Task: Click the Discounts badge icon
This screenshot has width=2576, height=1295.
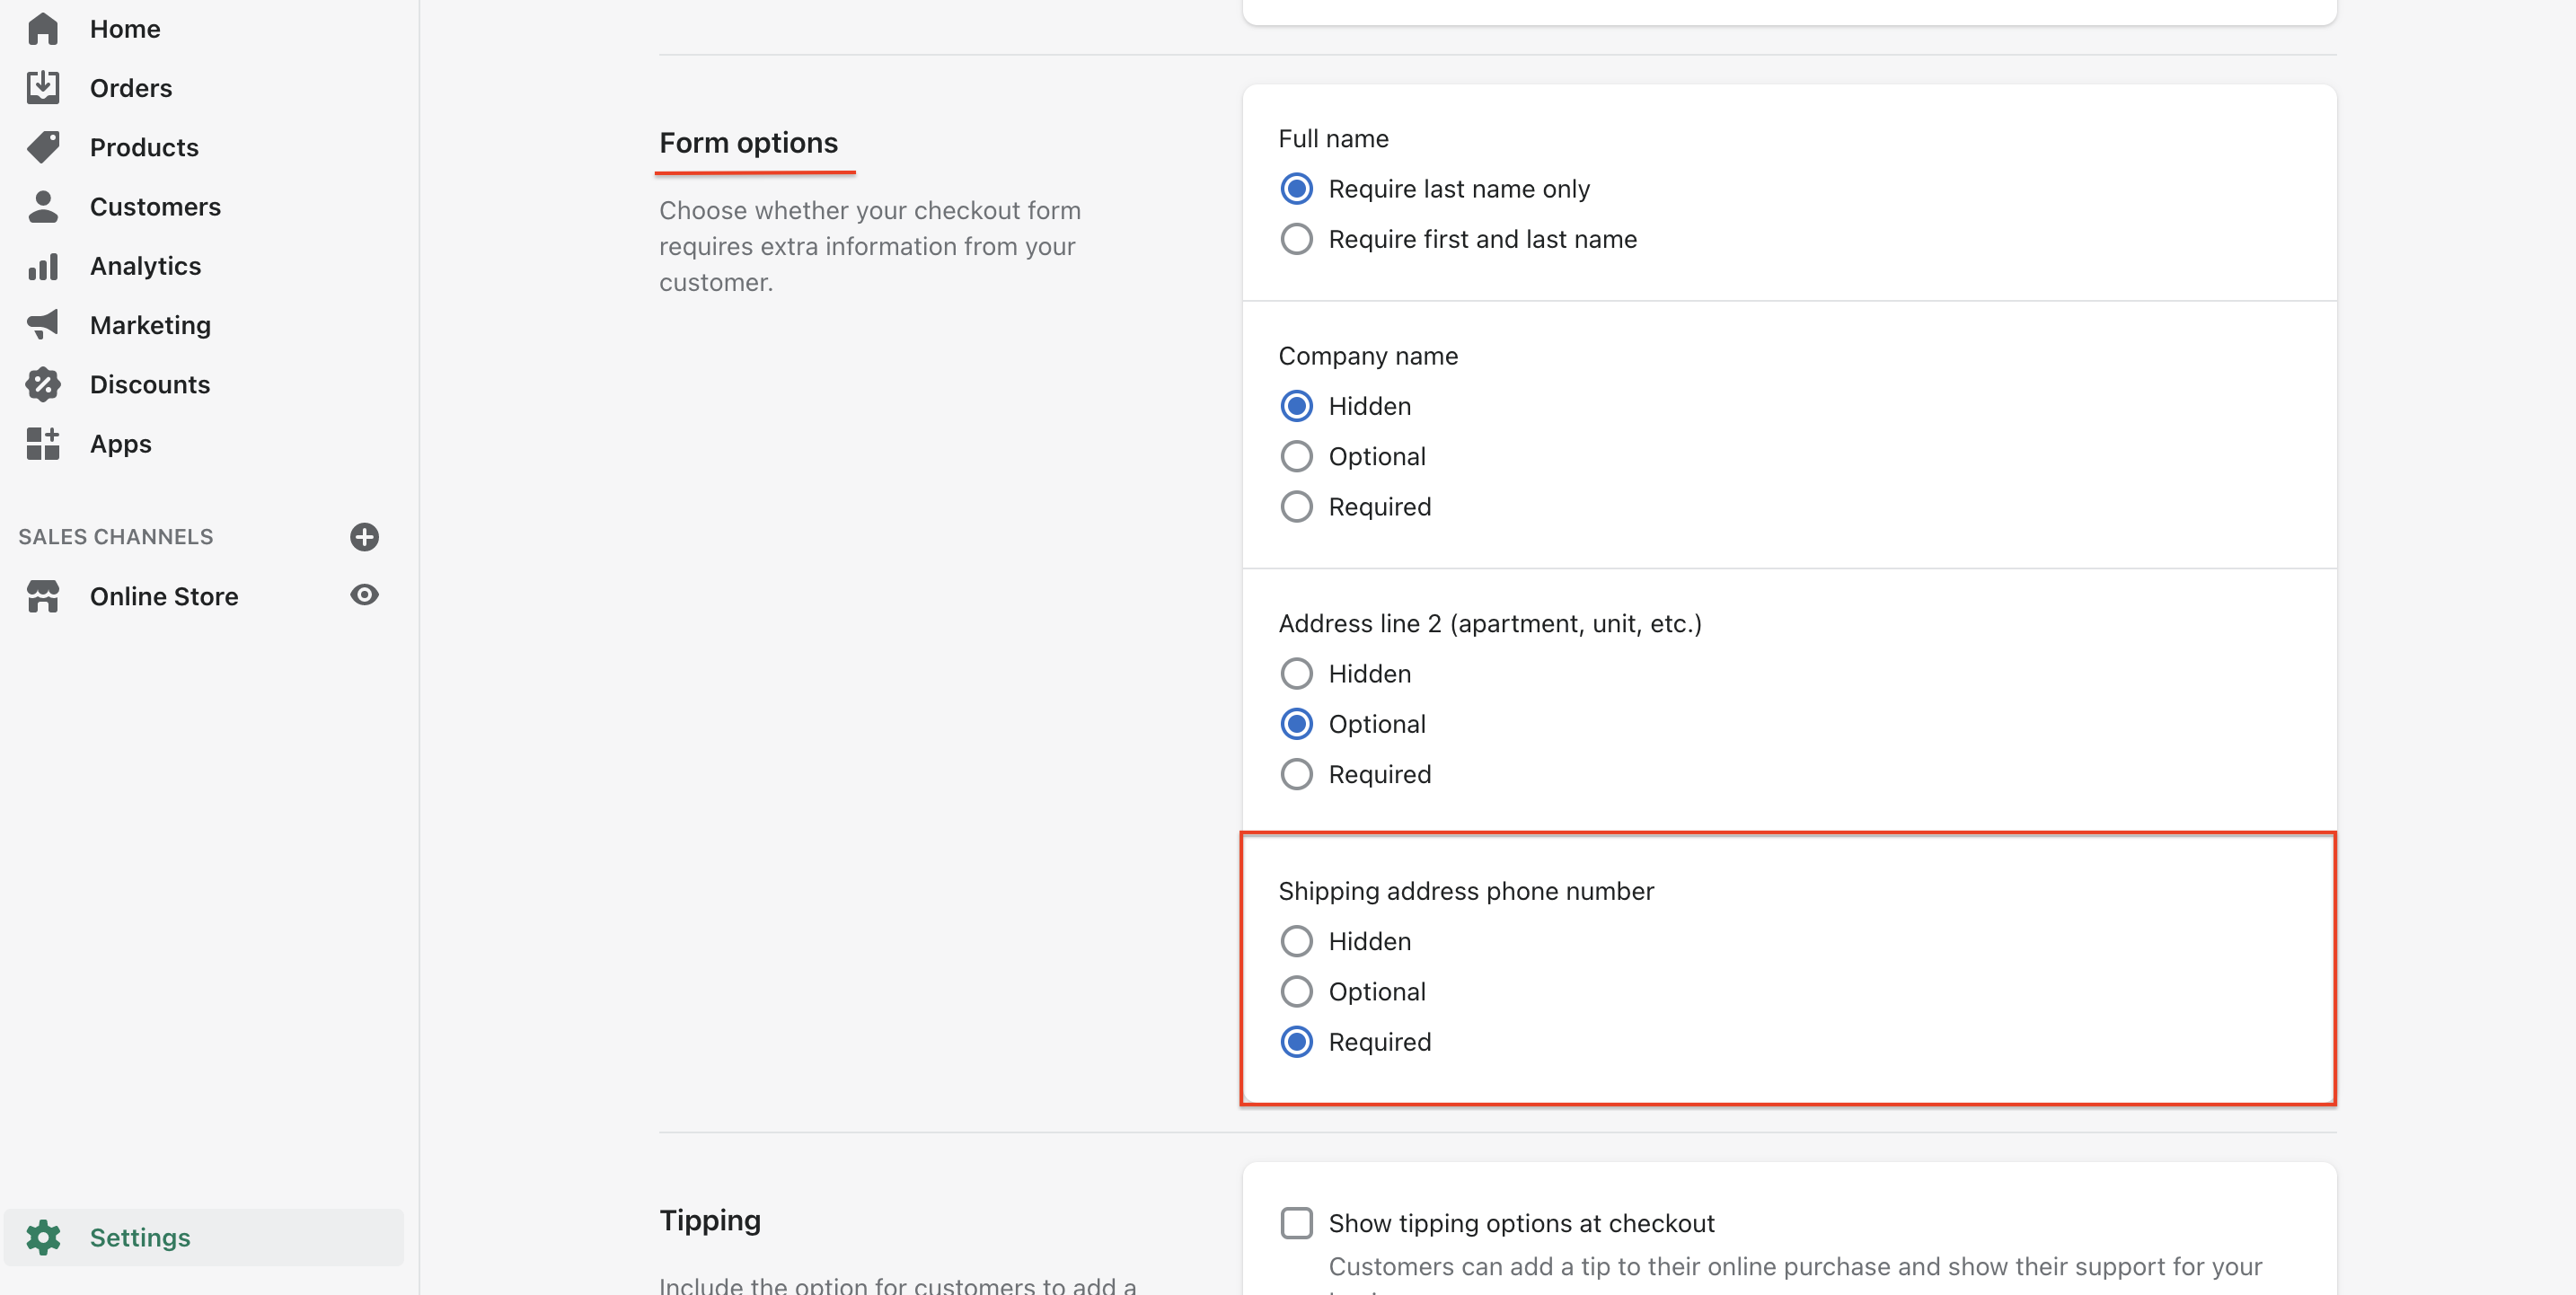Action: coord(43,384)
